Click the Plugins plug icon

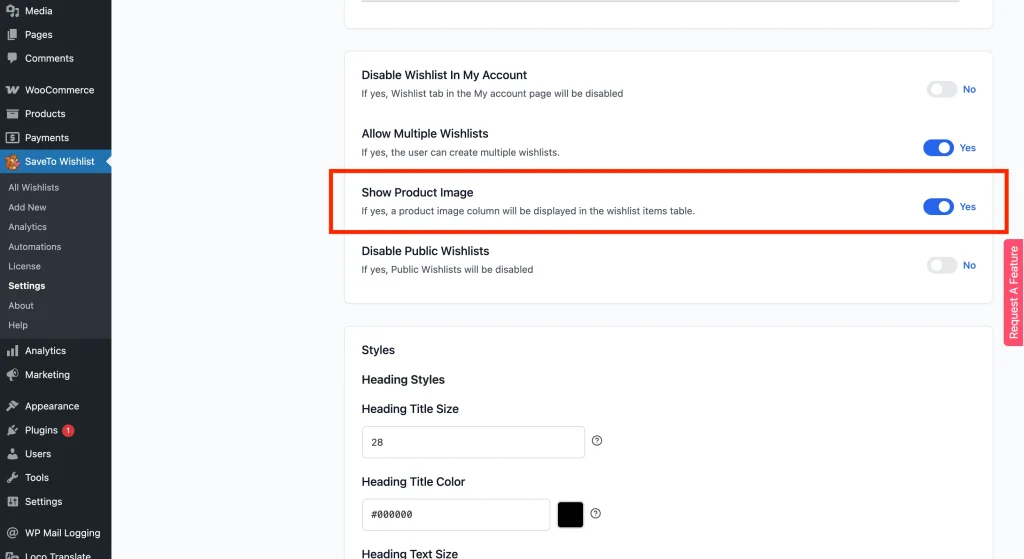click(x=12, y=430)
